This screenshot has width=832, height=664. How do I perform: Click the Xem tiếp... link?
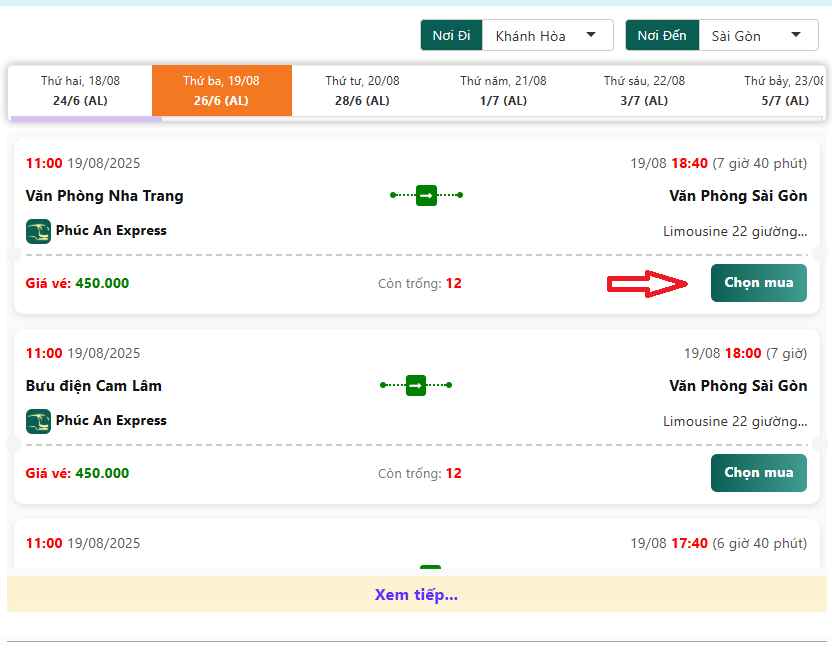click(417, 594)
